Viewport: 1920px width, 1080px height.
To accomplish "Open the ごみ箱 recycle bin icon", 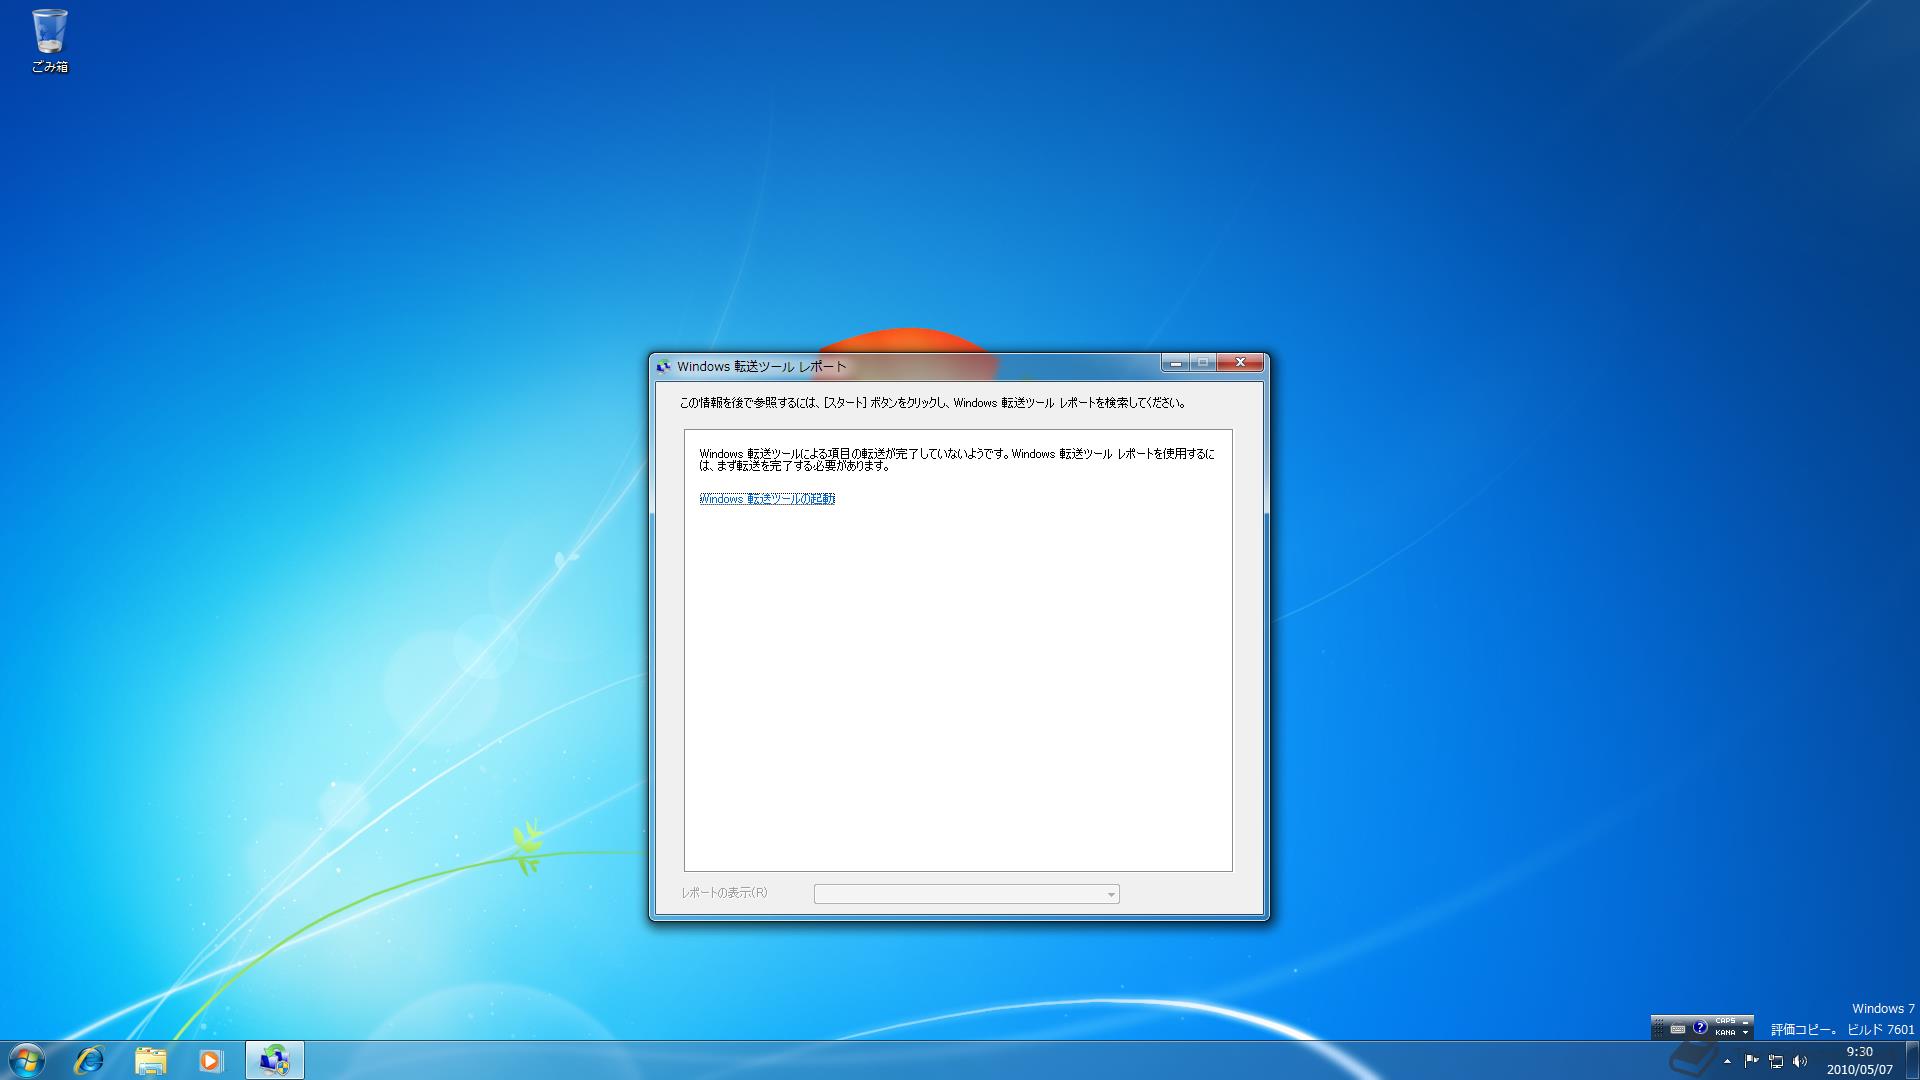I will click(x=49, y=41).
